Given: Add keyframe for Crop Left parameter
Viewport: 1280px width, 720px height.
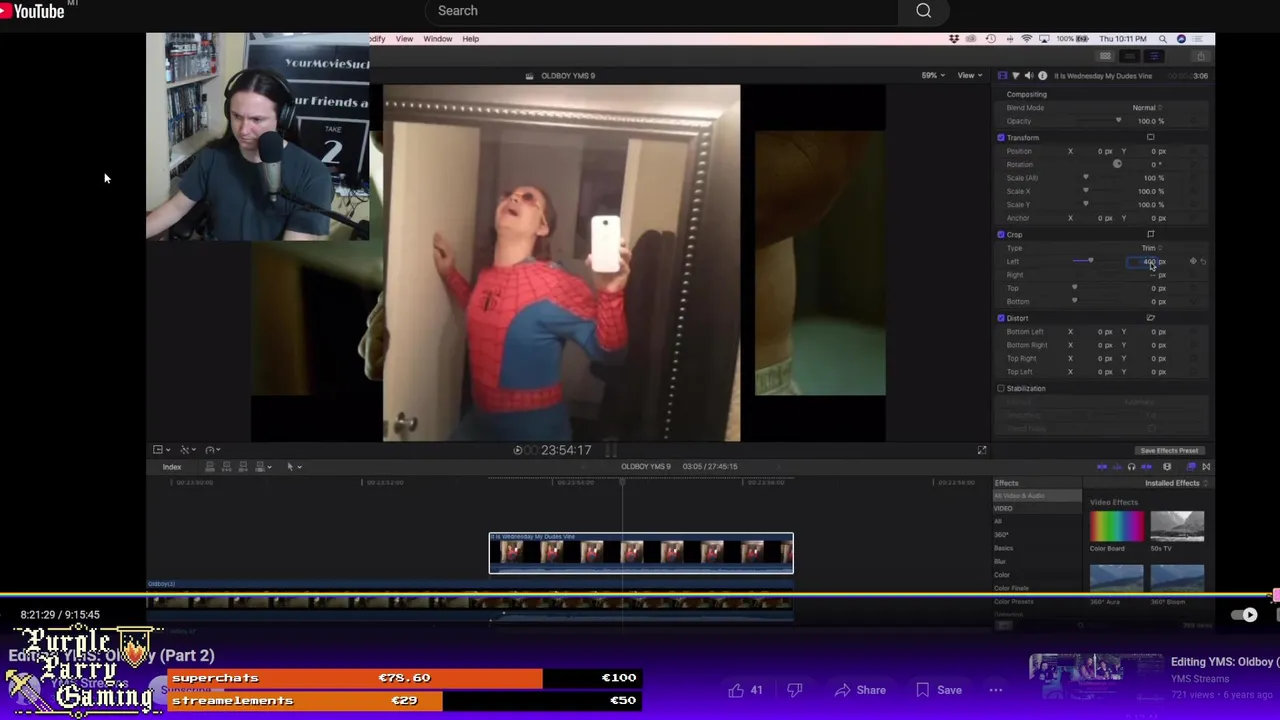Looking at the screenshot, I should tap(1193, 261).
